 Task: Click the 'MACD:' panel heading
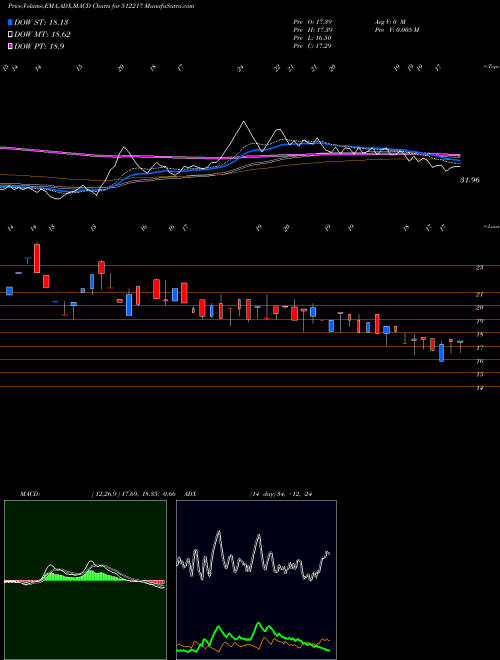pyautogui.click(x=29, y=494)
